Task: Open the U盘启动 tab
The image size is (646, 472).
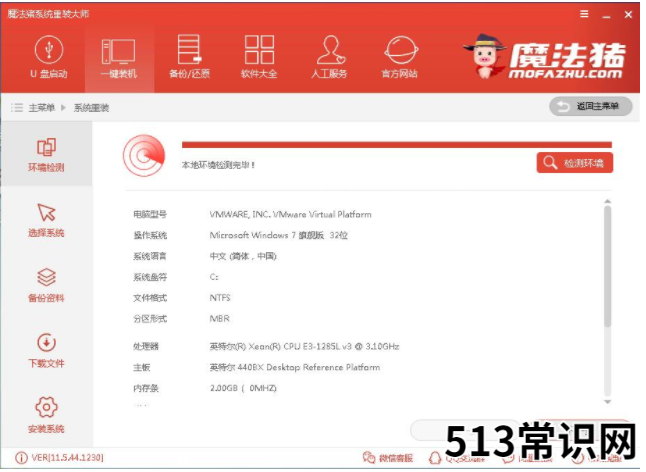Action: (x=49, y=57)
